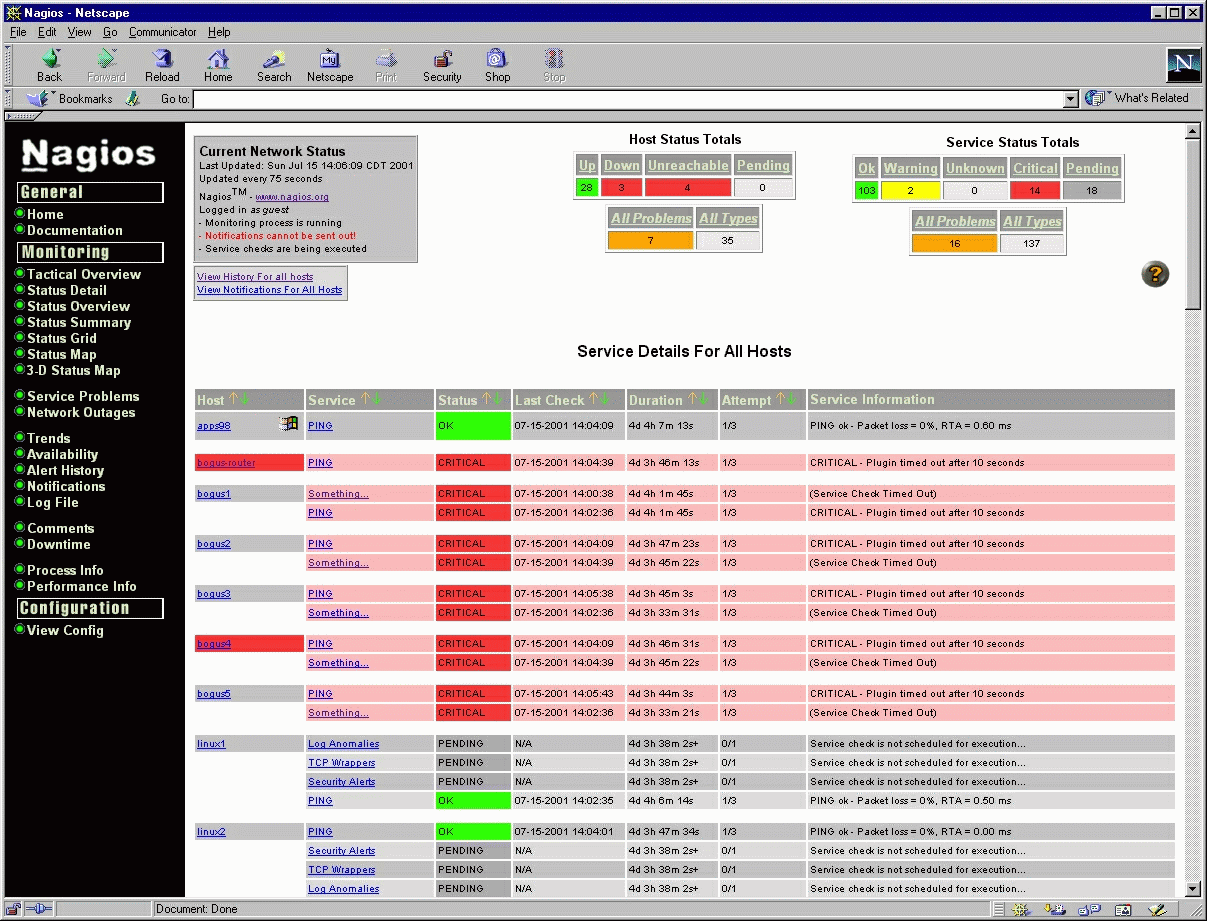The width and height of the screenshot is (1207, 921).
Task: Reload the current page
Action: coord(162,66)
